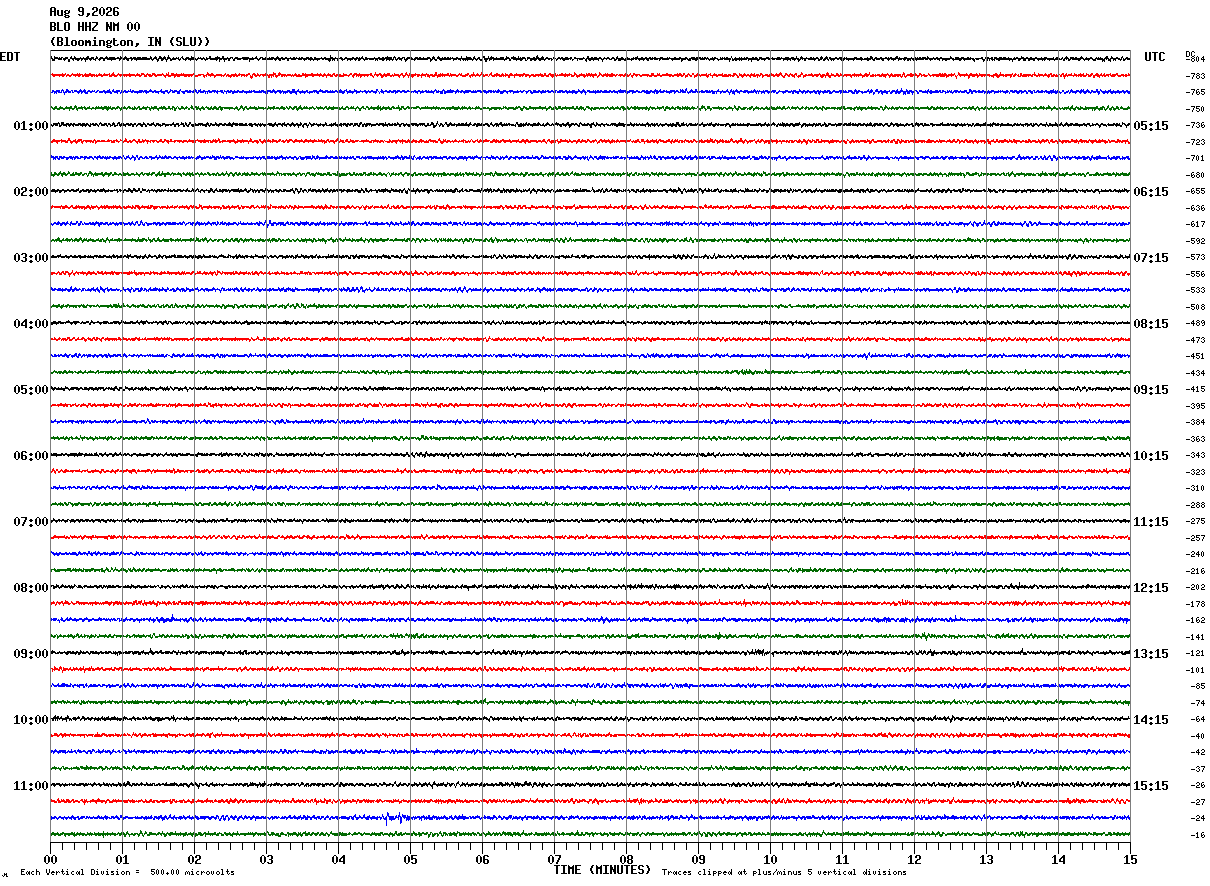
Task: Click the 11:00 EDT row label
Action: tap(31, 786)
